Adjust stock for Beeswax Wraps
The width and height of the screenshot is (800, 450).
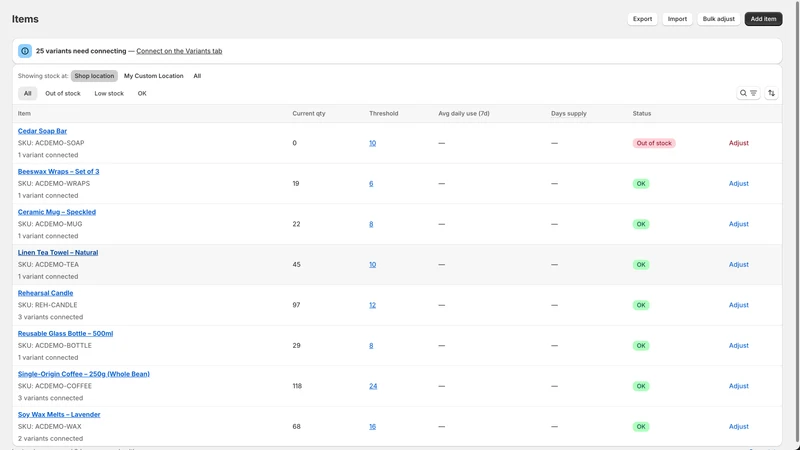(x=739, y=184)
